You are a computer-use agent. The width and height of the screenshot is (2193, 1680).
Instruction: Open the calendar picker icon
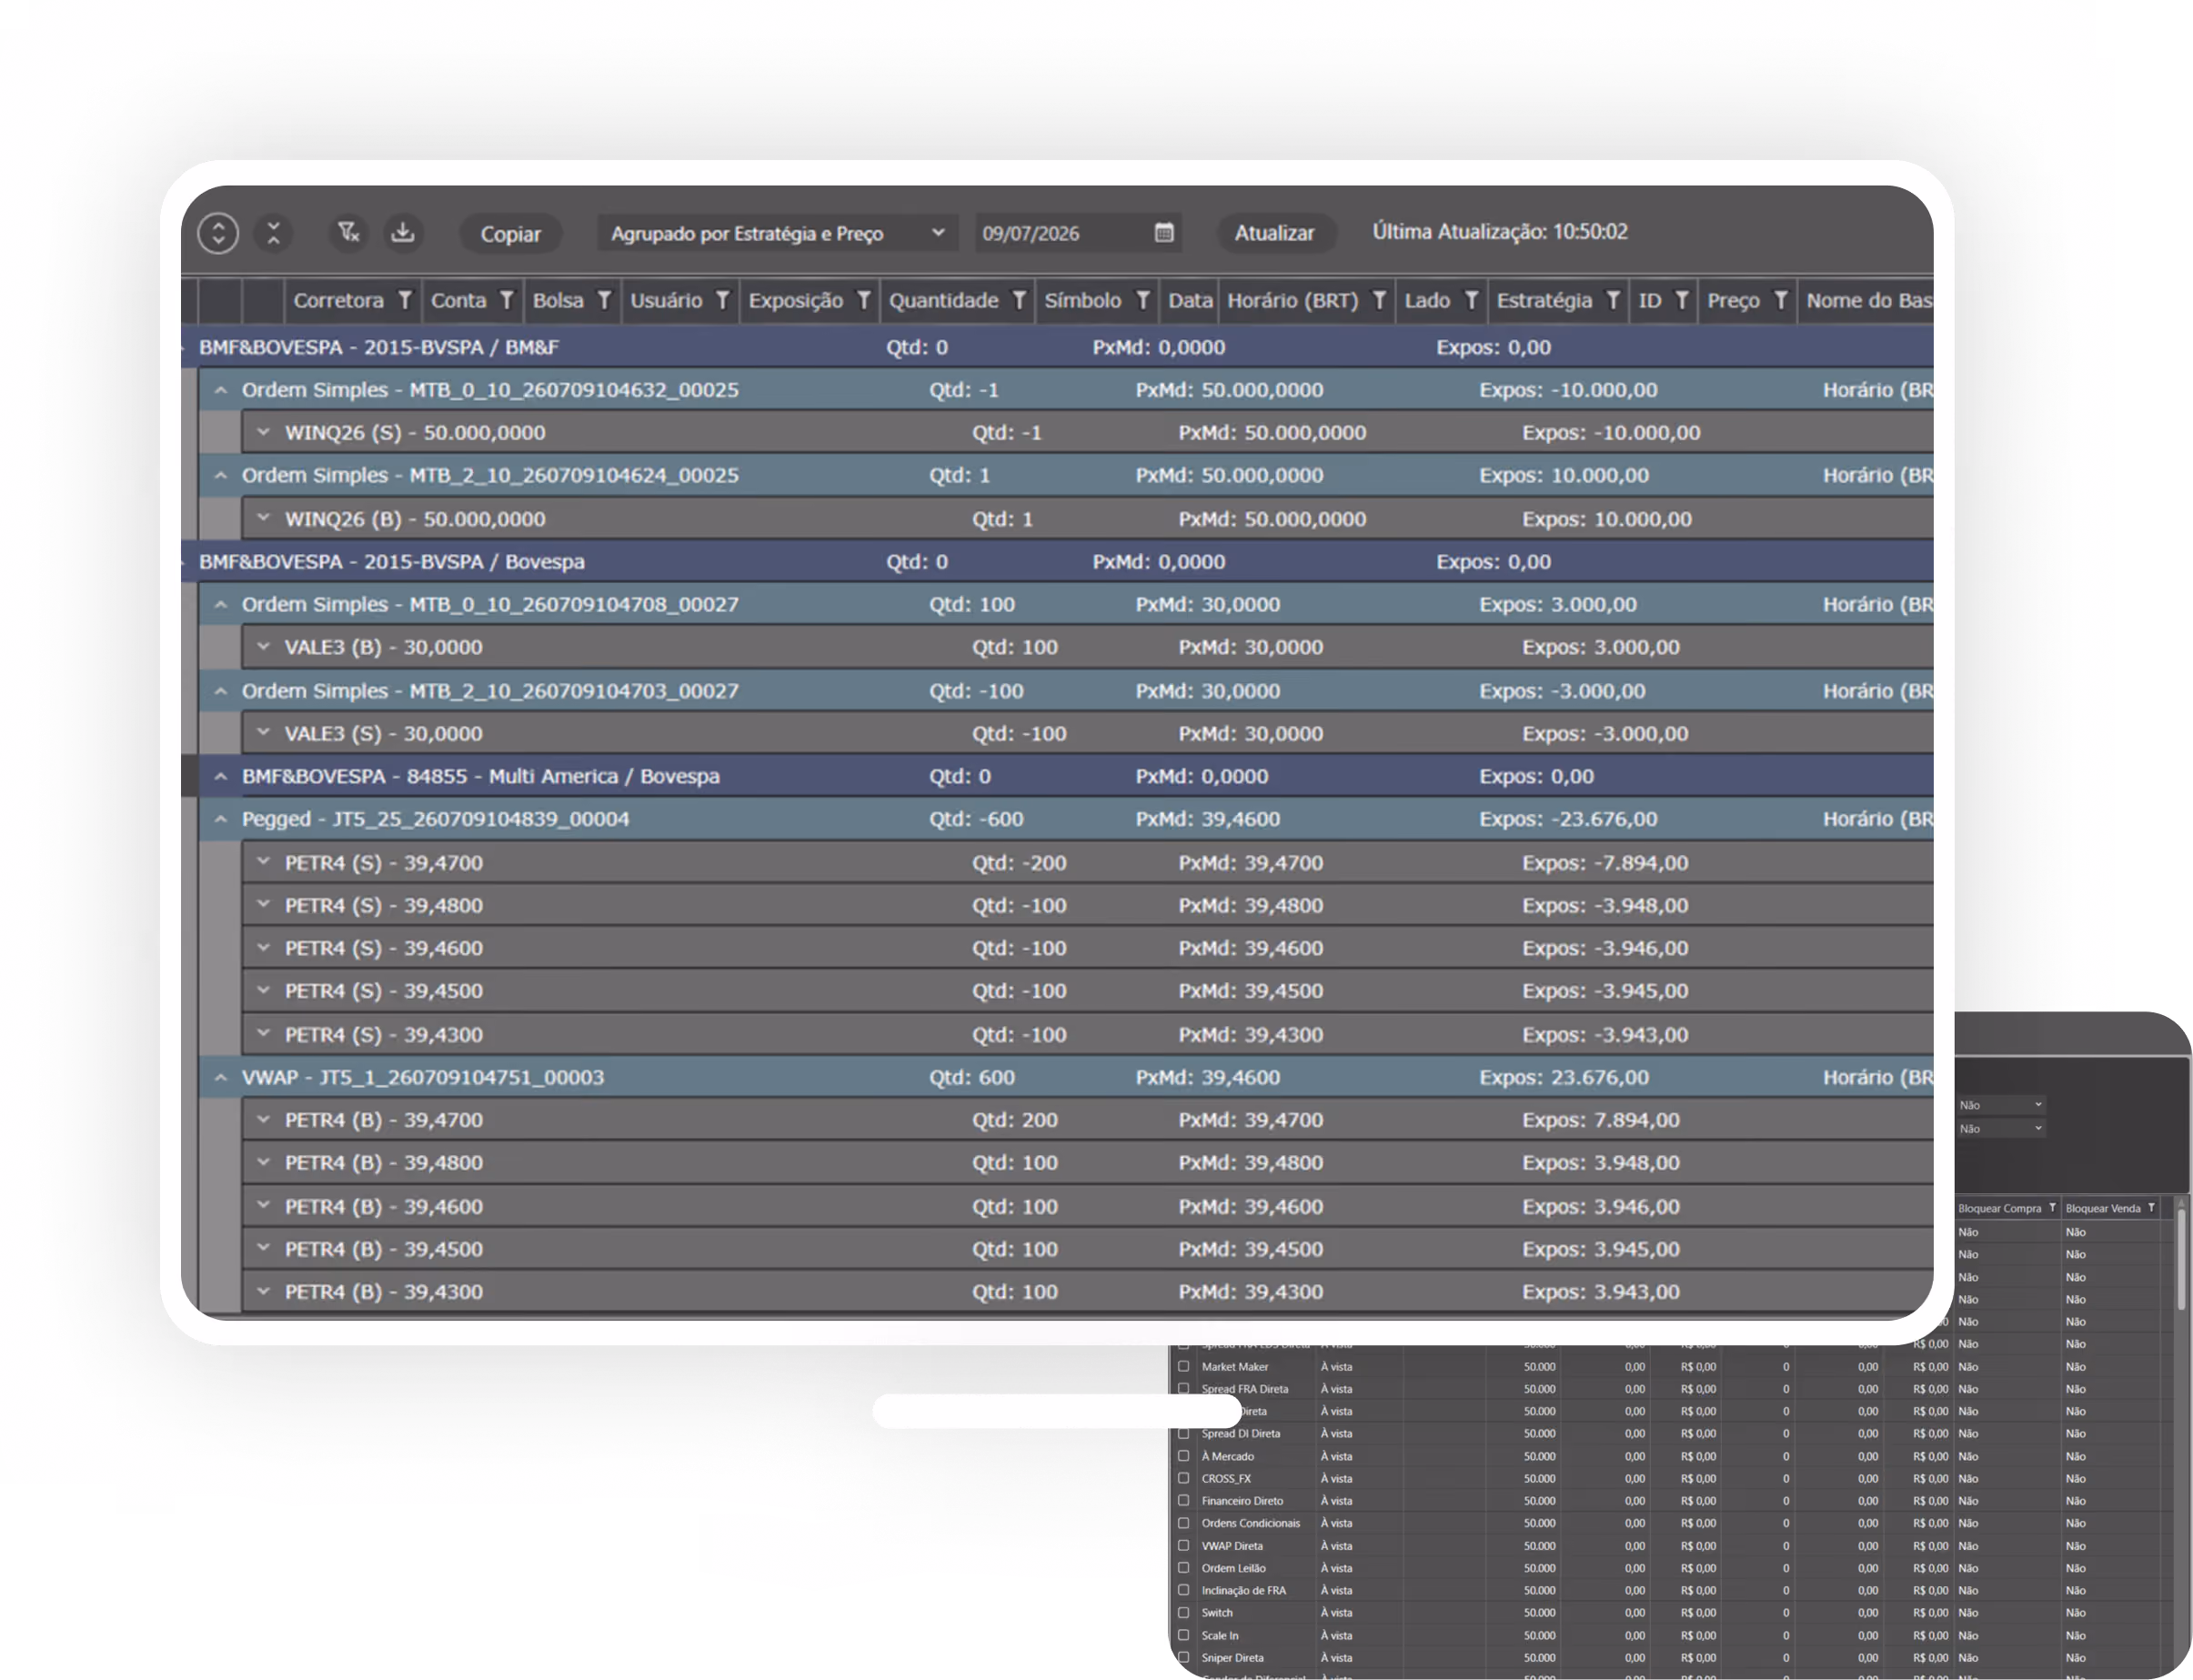point(1163,233)
